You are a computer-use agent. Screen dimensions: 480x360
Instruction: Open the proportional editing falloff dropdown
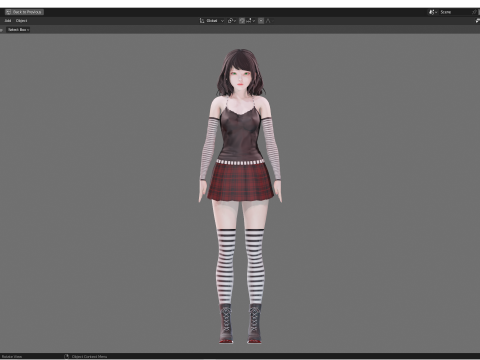(269, 21)
